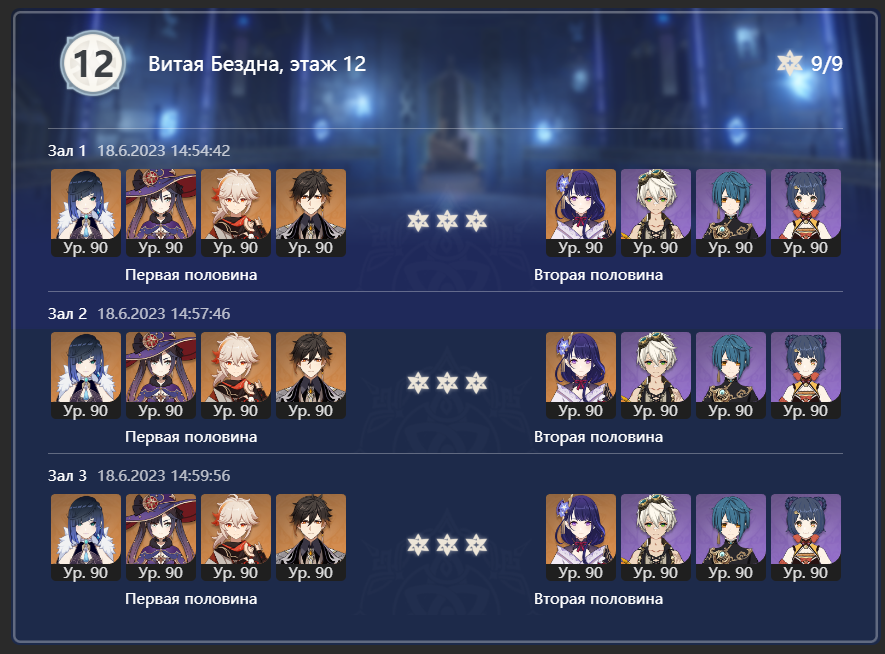Select Raiden Shogun portrait in Зал 3
The height and width of the screenshot is (654, 885).
tap(581, 537)
